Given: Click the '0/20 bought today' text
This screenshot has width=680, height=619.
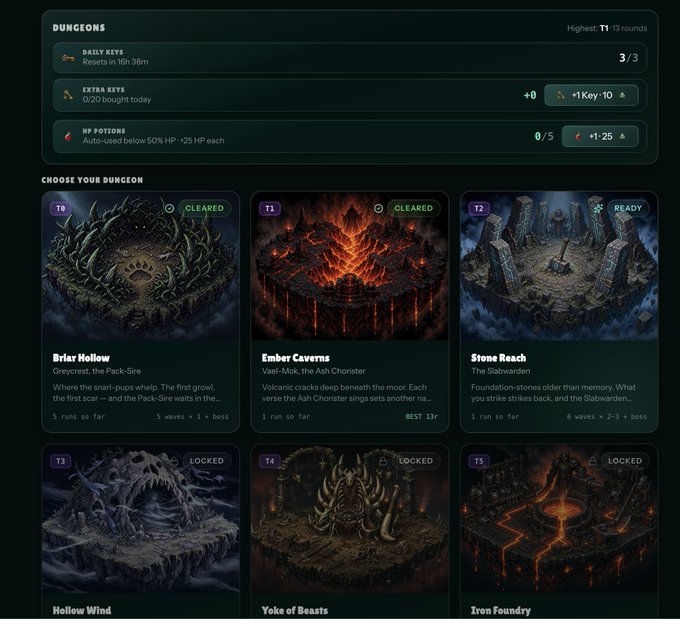Looking at the screenshot, I should tap(117, 100).
